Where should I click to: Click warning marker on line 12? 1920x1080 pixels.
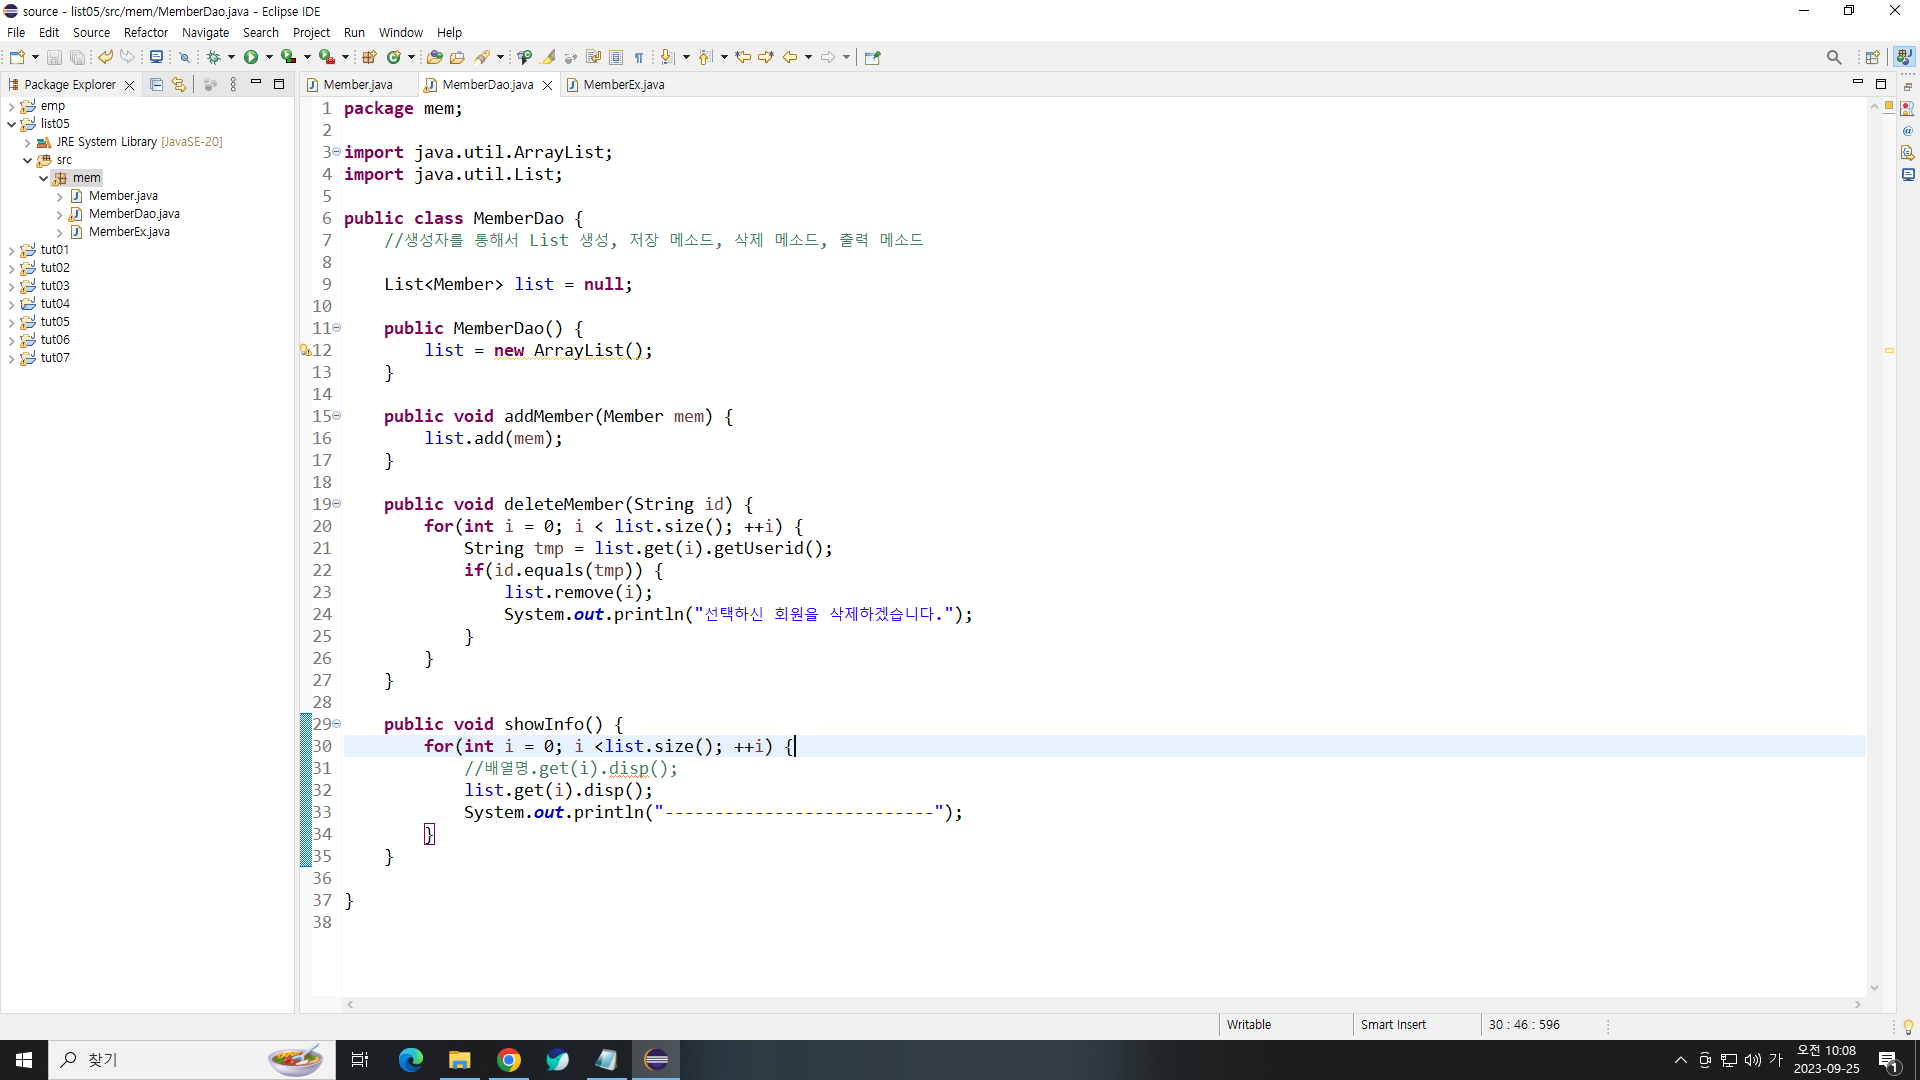click(x=305, y=350)
